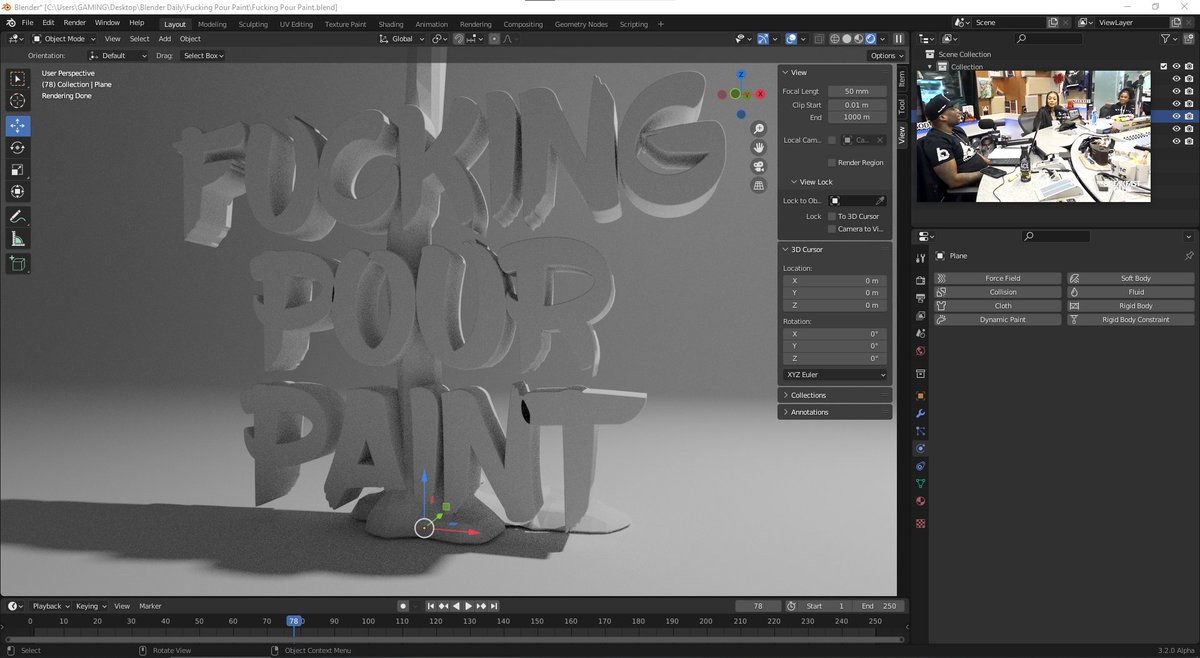Open the XYZ Euler rotation mode dropdown
Image resolution: width=1200 pixels, height=658 pixels.
835,375
